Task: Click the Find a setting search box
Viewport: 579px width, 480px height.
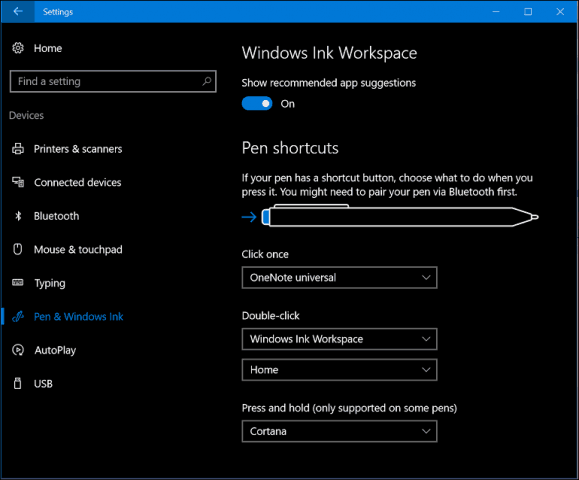Action: pyautogui.click(x=113, y=81)
